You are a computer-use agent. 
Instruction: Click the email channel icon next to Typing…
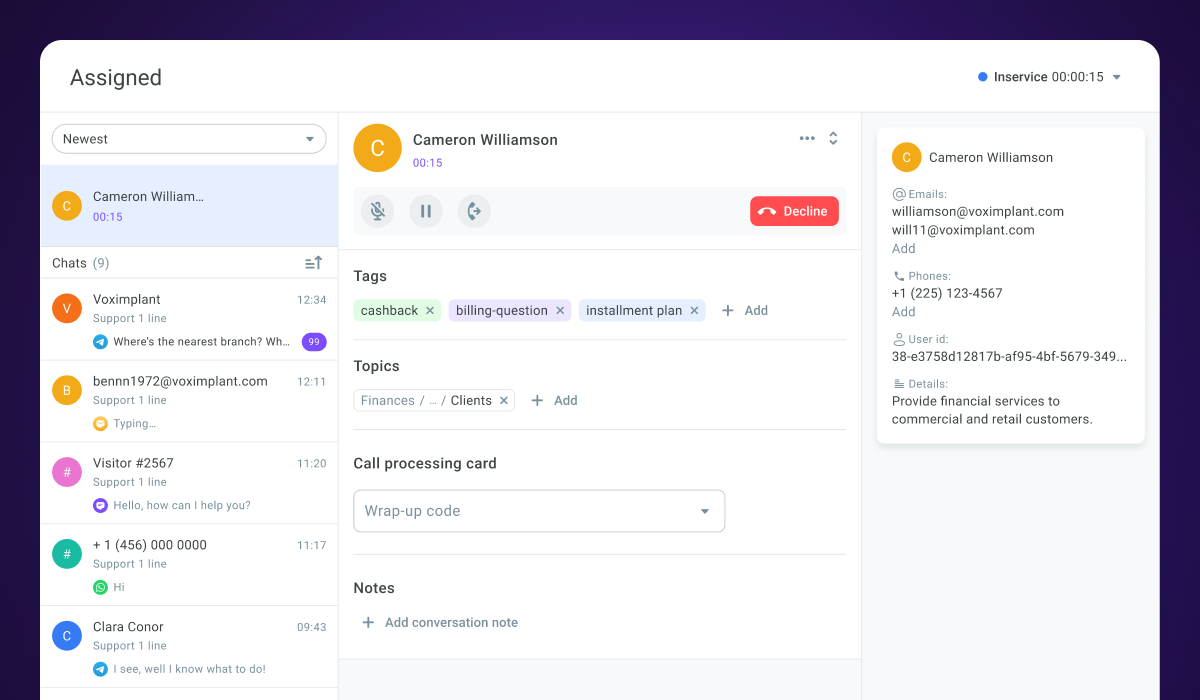[x=100, y=424]
